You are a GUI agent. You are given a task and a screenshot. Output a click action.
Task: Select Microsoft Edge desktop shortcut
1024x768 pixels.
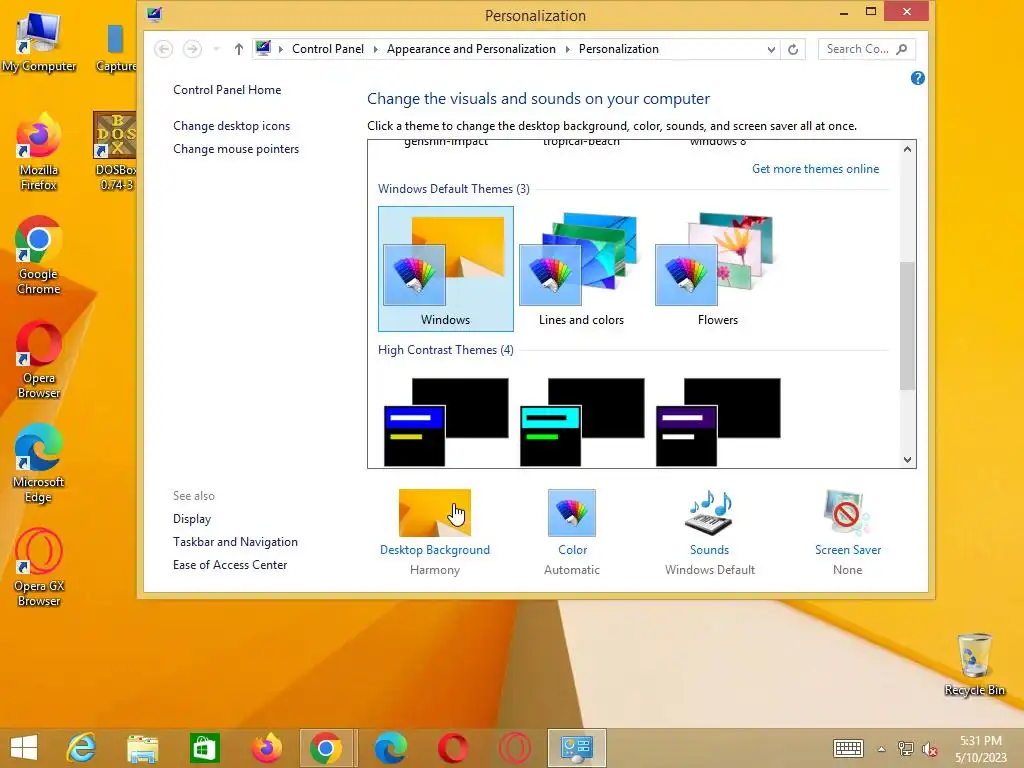[39, 463]
